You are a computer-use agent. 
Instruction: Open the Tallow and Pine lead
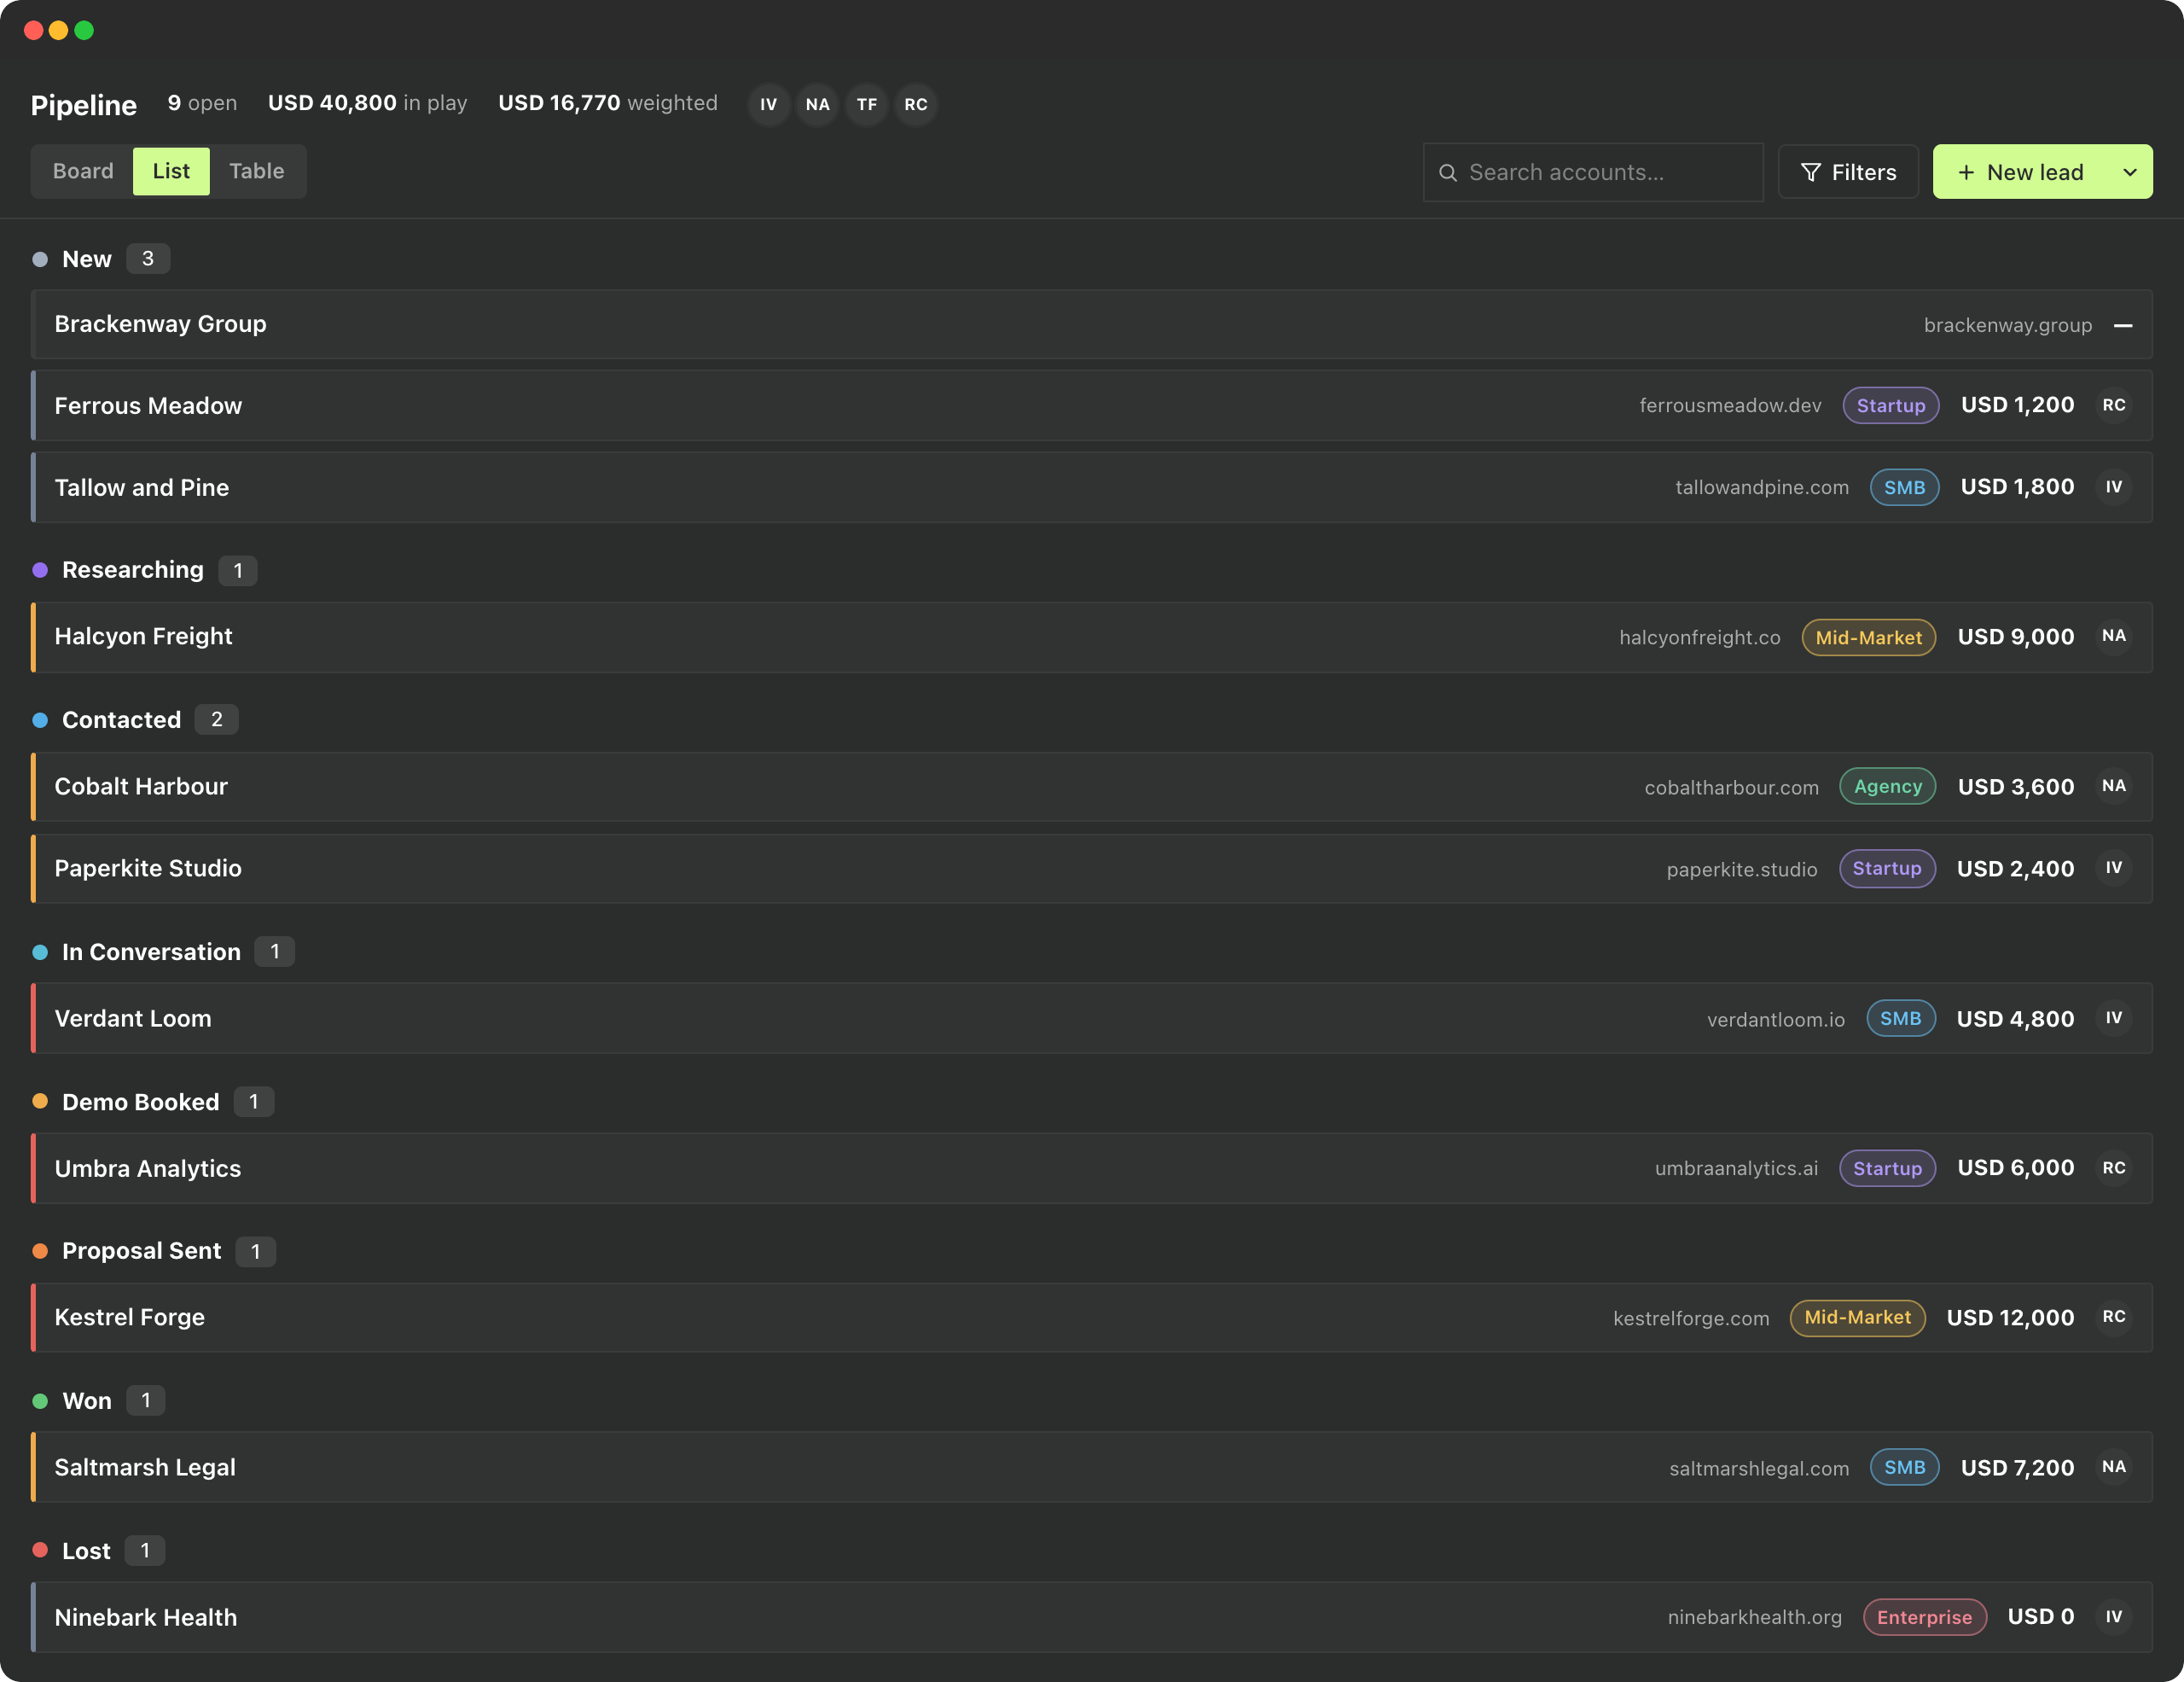click(1092, 487)
